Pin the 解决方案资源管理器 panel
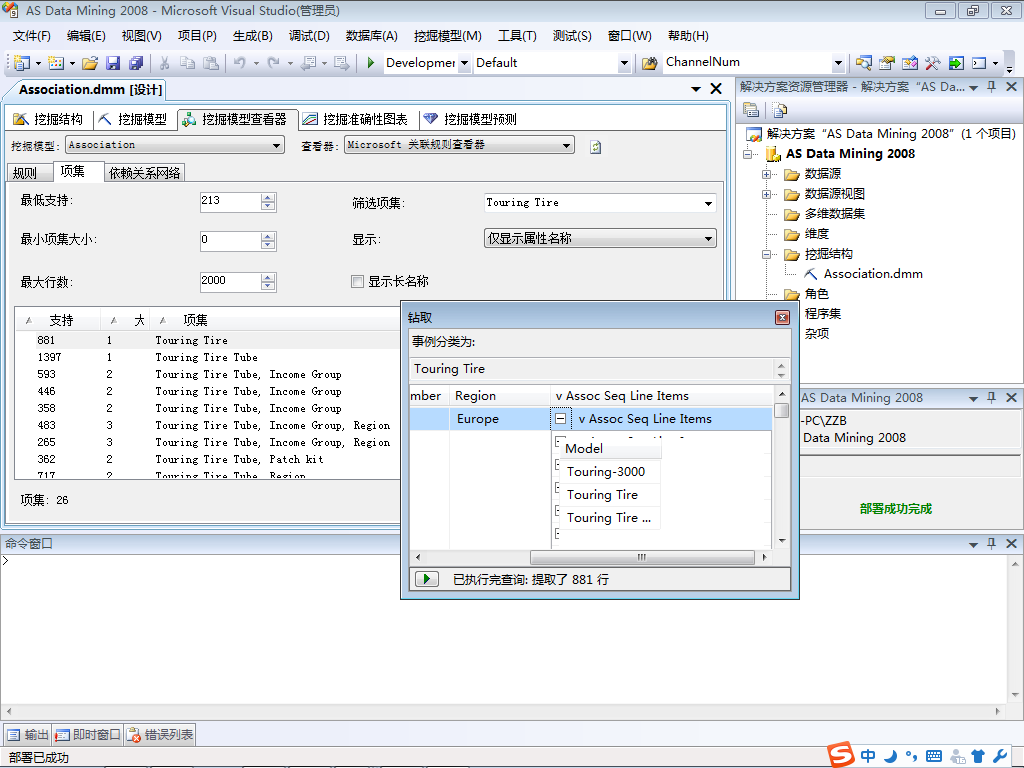Screen dimensions: 1024x768 991,87
